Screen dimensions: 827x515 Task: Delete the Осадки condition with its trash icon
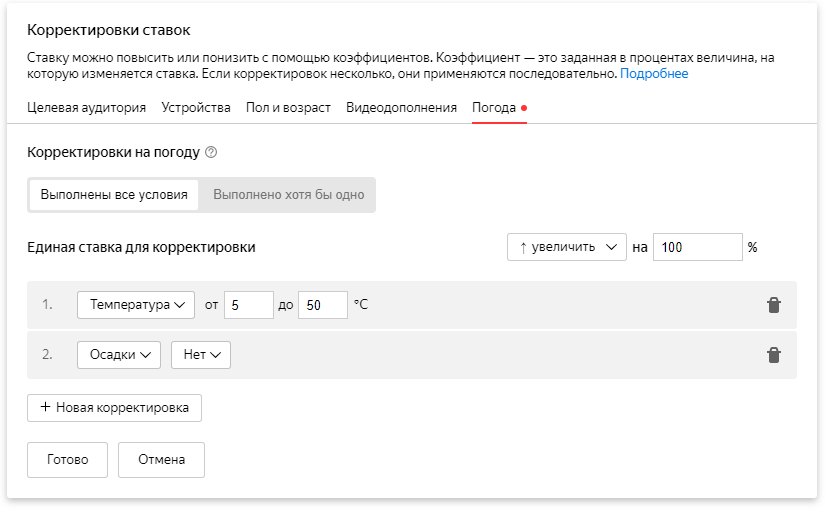(773, 355)
